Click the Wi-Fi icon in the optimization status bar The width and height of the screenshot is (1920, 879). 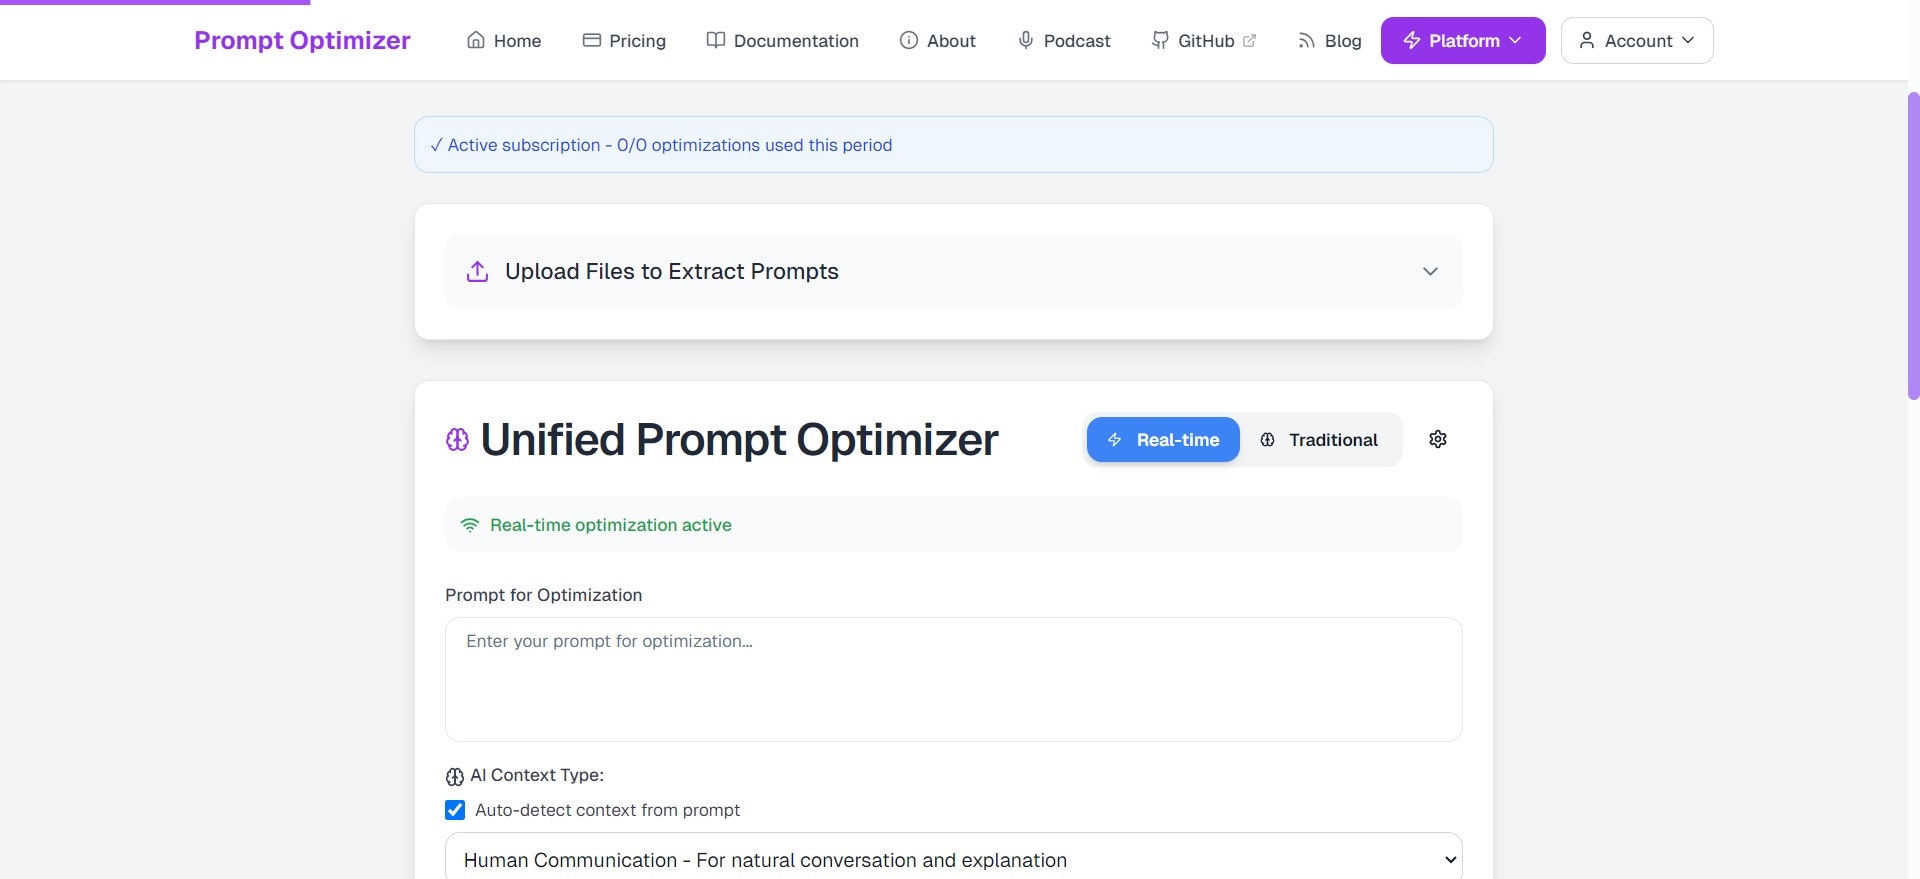(470, 523)
